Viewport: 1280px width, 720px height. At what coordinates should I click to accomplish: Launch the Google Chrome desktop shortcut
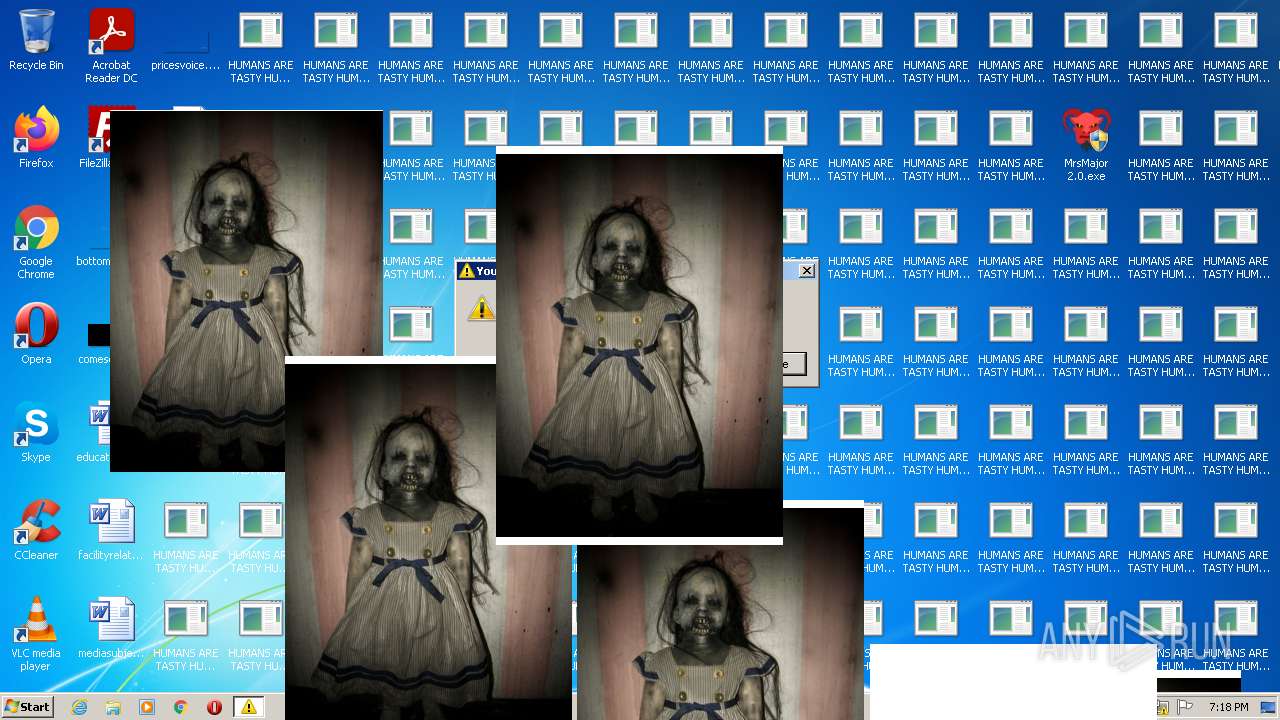click(x=36, y=242)
